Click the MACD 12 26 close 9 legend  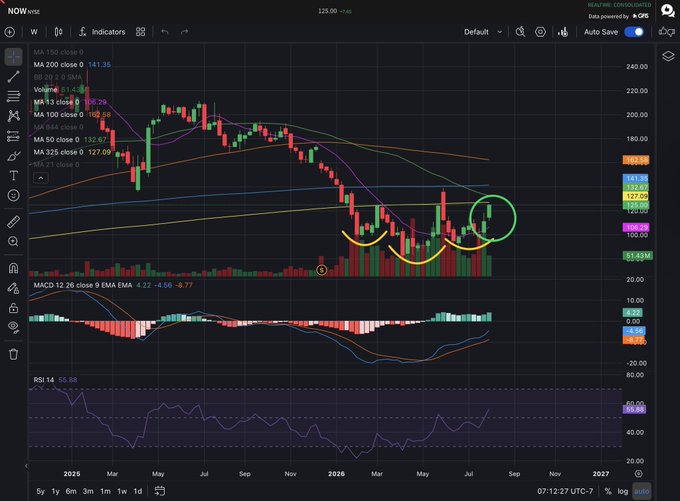point(83,285)
